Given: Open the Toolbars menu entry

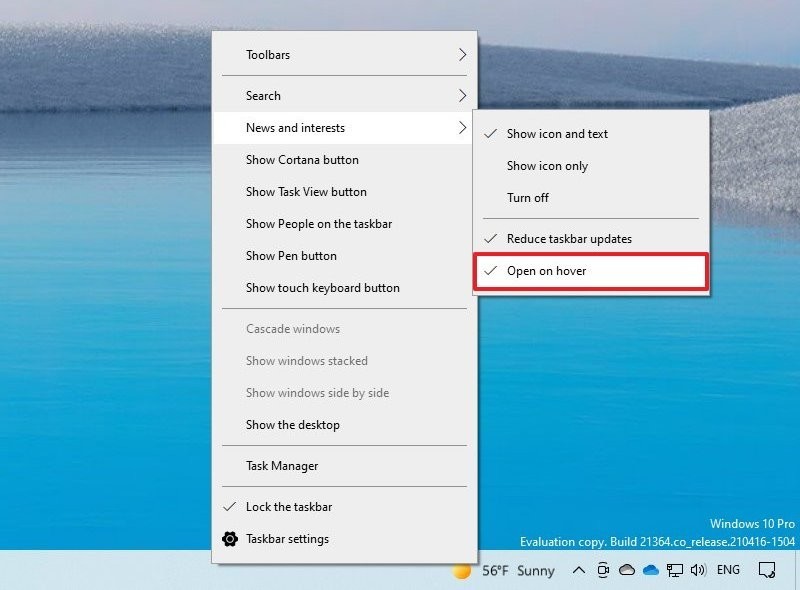Looking at the screenshot, I should tap(344, 55).
